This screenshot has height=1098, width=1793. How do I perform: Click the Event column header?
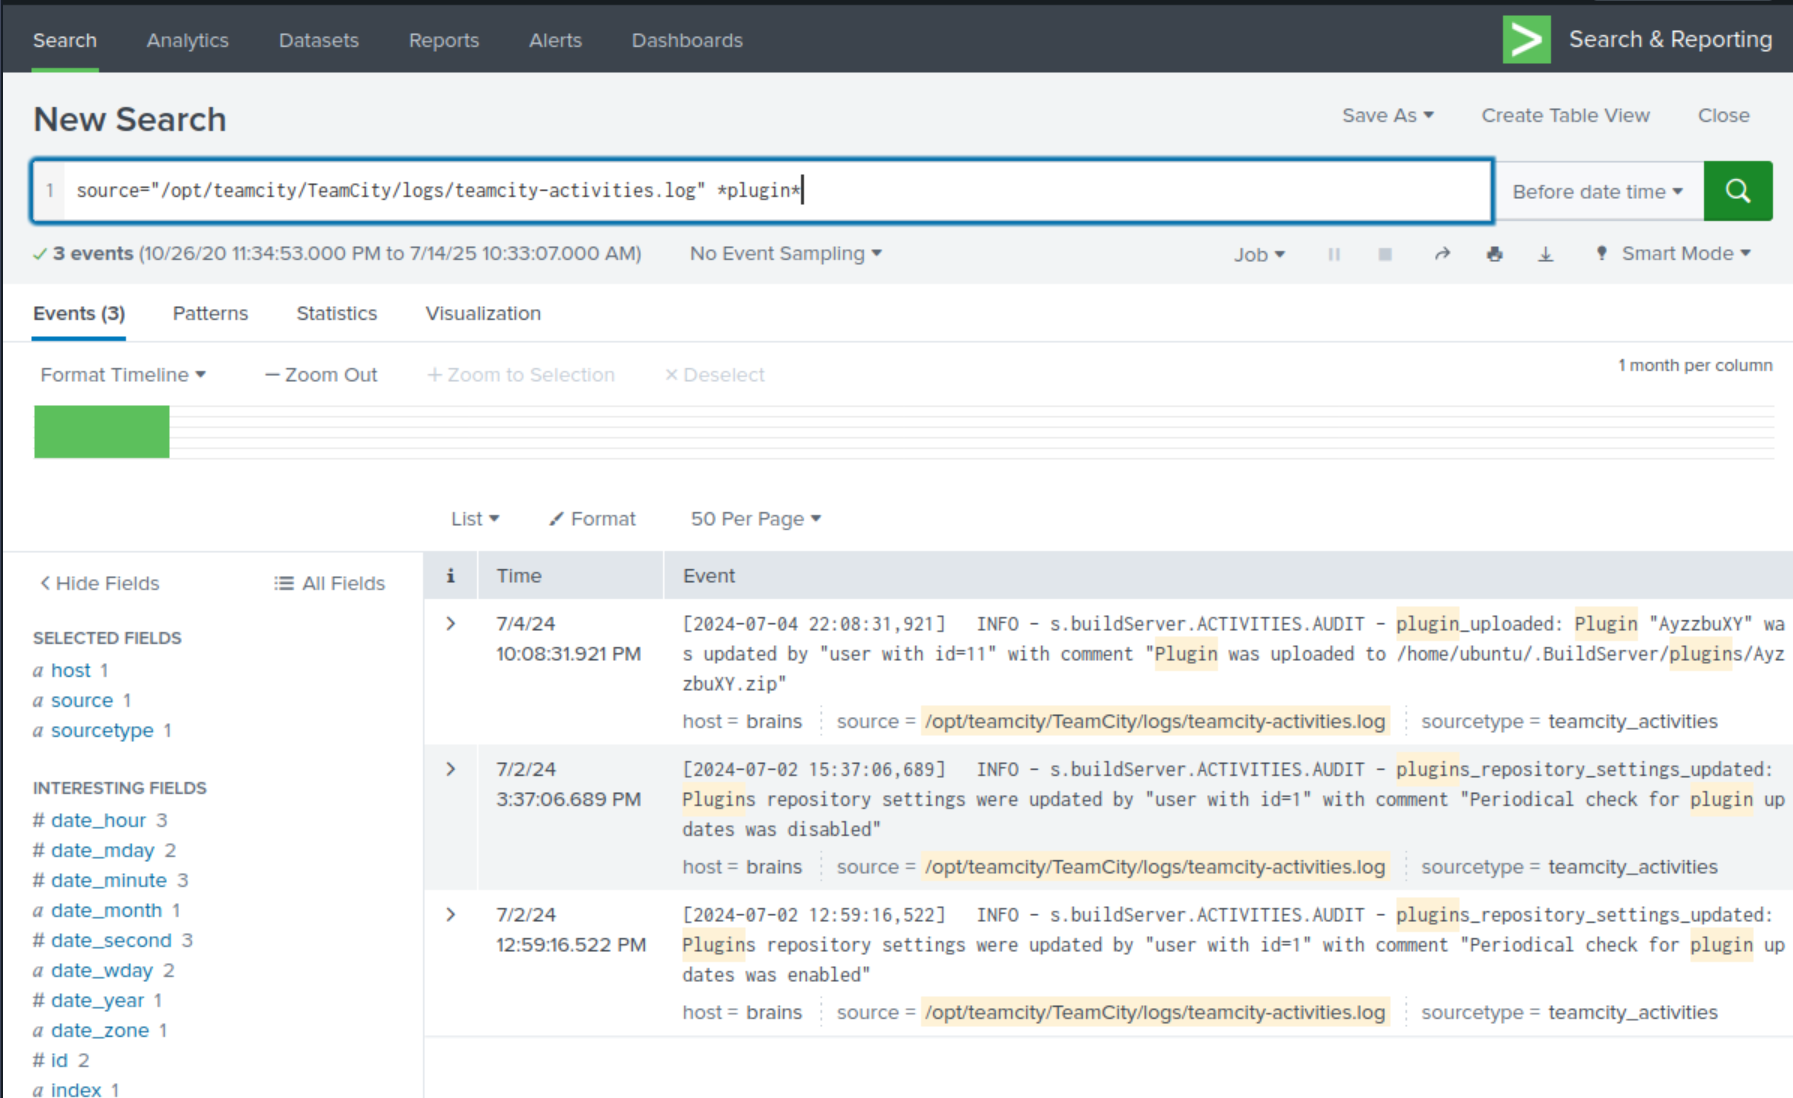pos(709,576)
